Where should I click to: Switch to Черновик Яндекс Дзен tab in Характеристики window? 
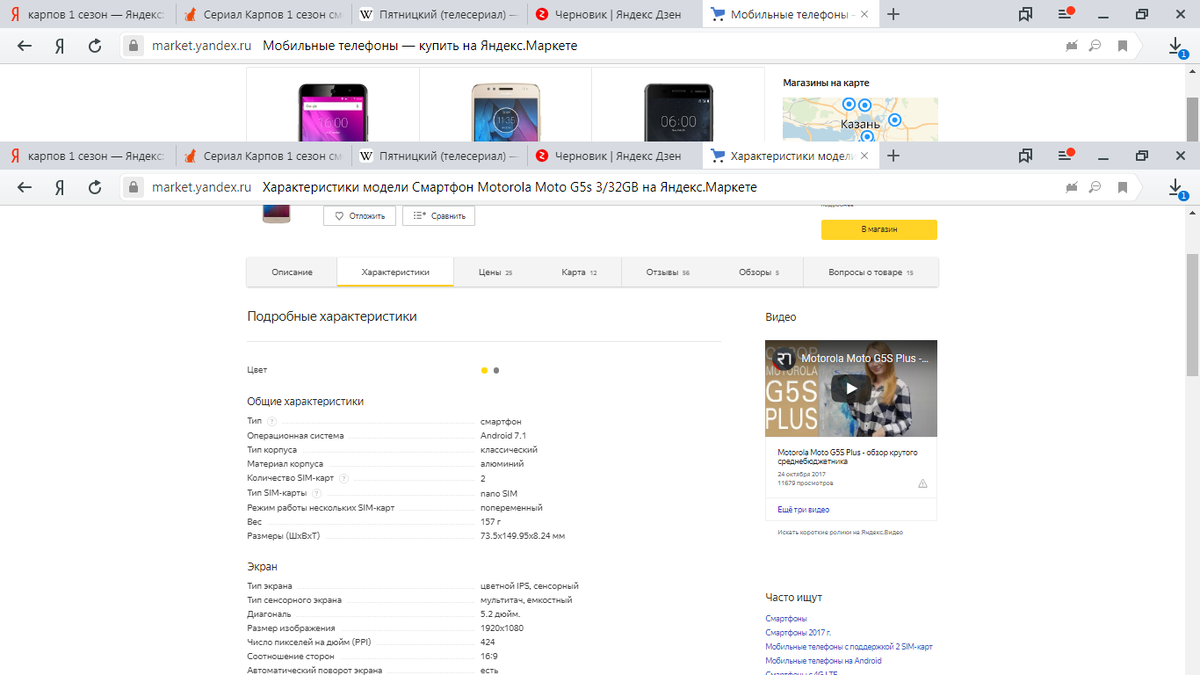613,156
